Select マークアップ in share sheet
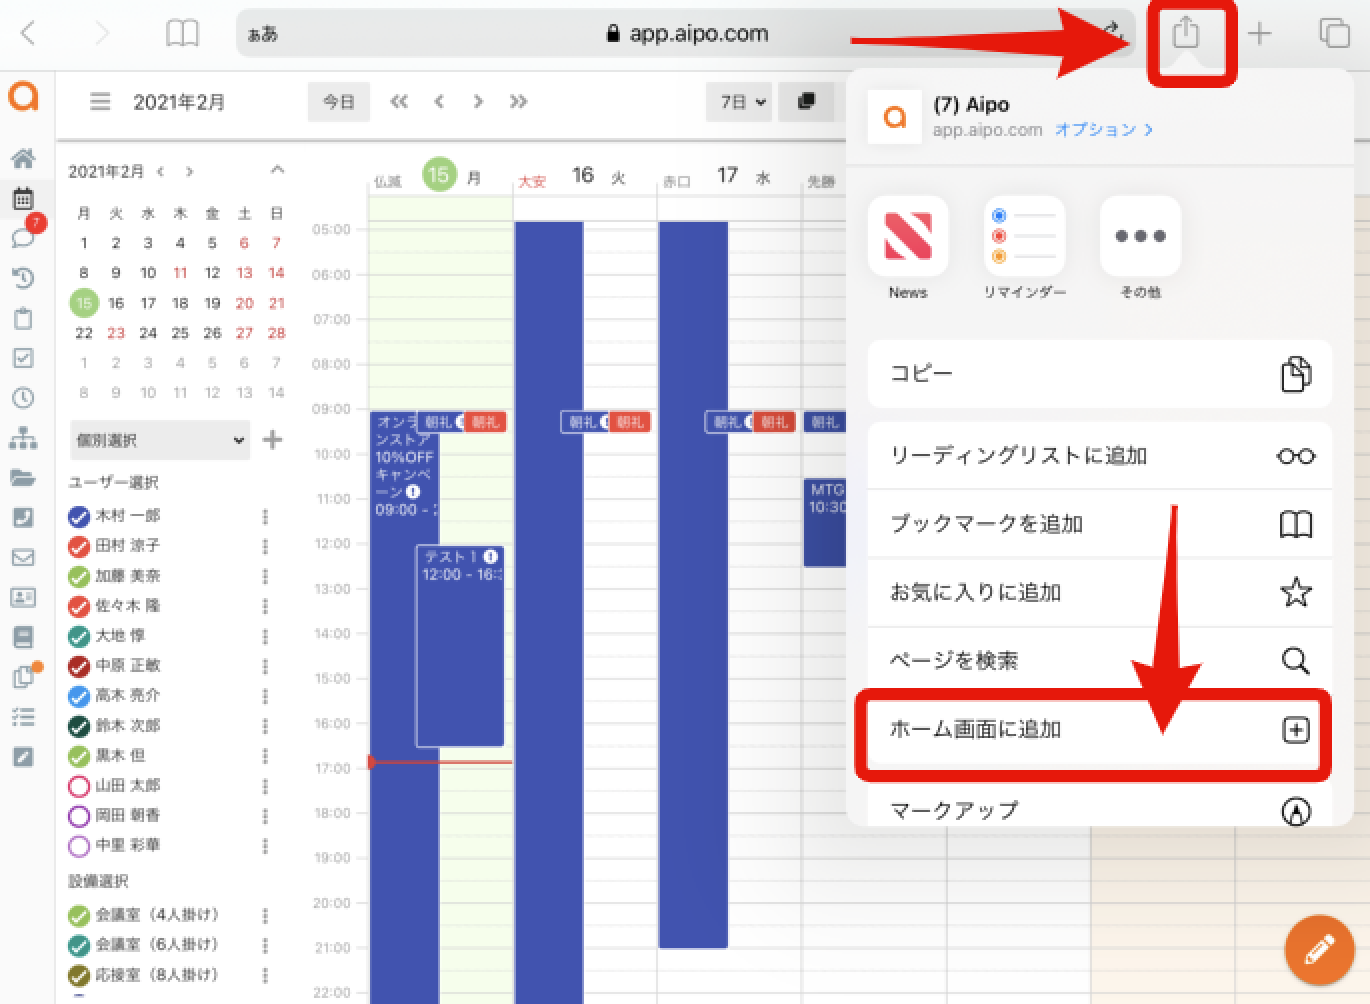 1100,808
